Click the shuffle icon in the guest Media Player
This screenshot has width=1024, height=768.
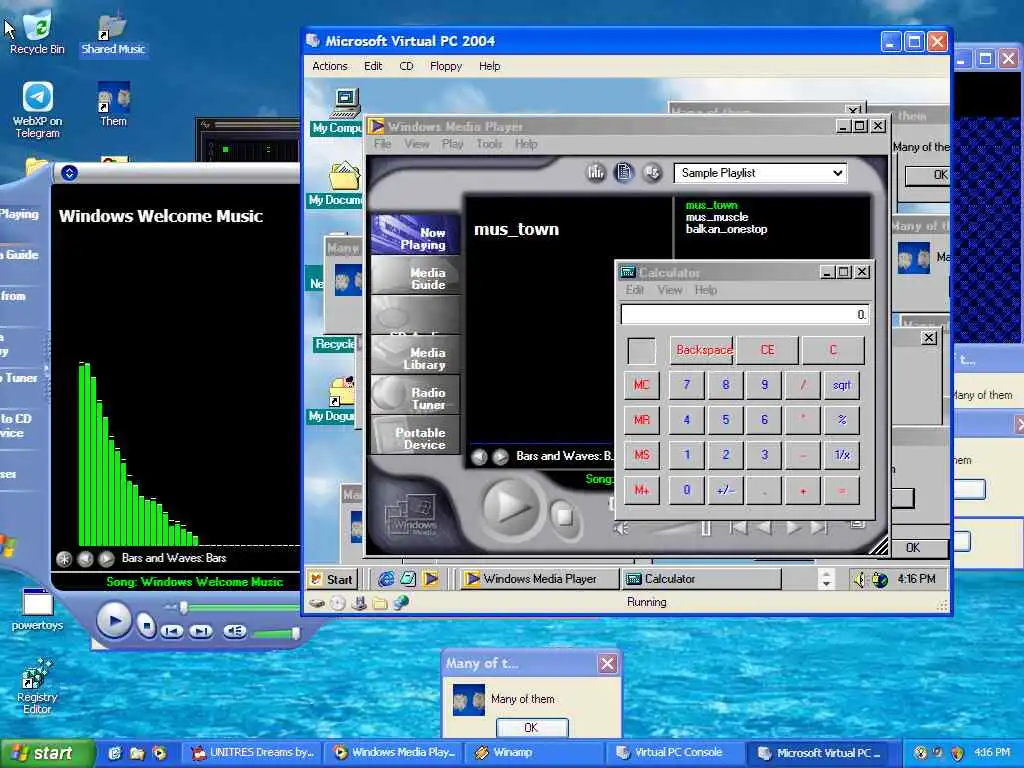(x=652, y=172)
